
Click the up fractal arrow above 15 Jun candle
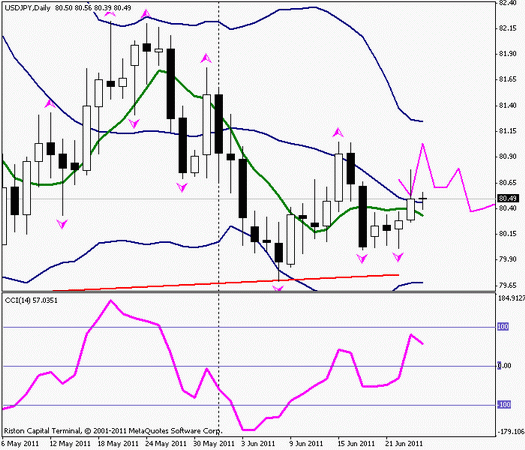click(338, 133)
